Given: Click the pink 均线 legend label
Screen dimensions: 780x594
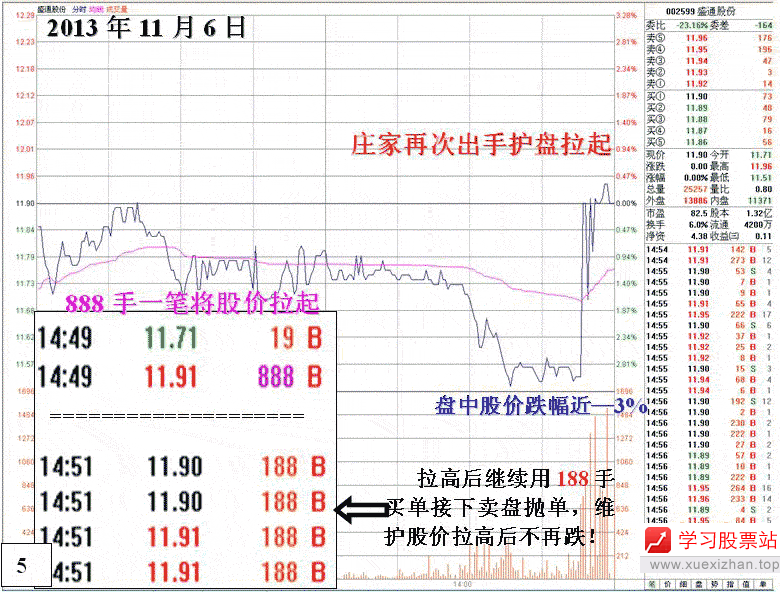Looking at the screenshot, I should [x=95, y=9].
